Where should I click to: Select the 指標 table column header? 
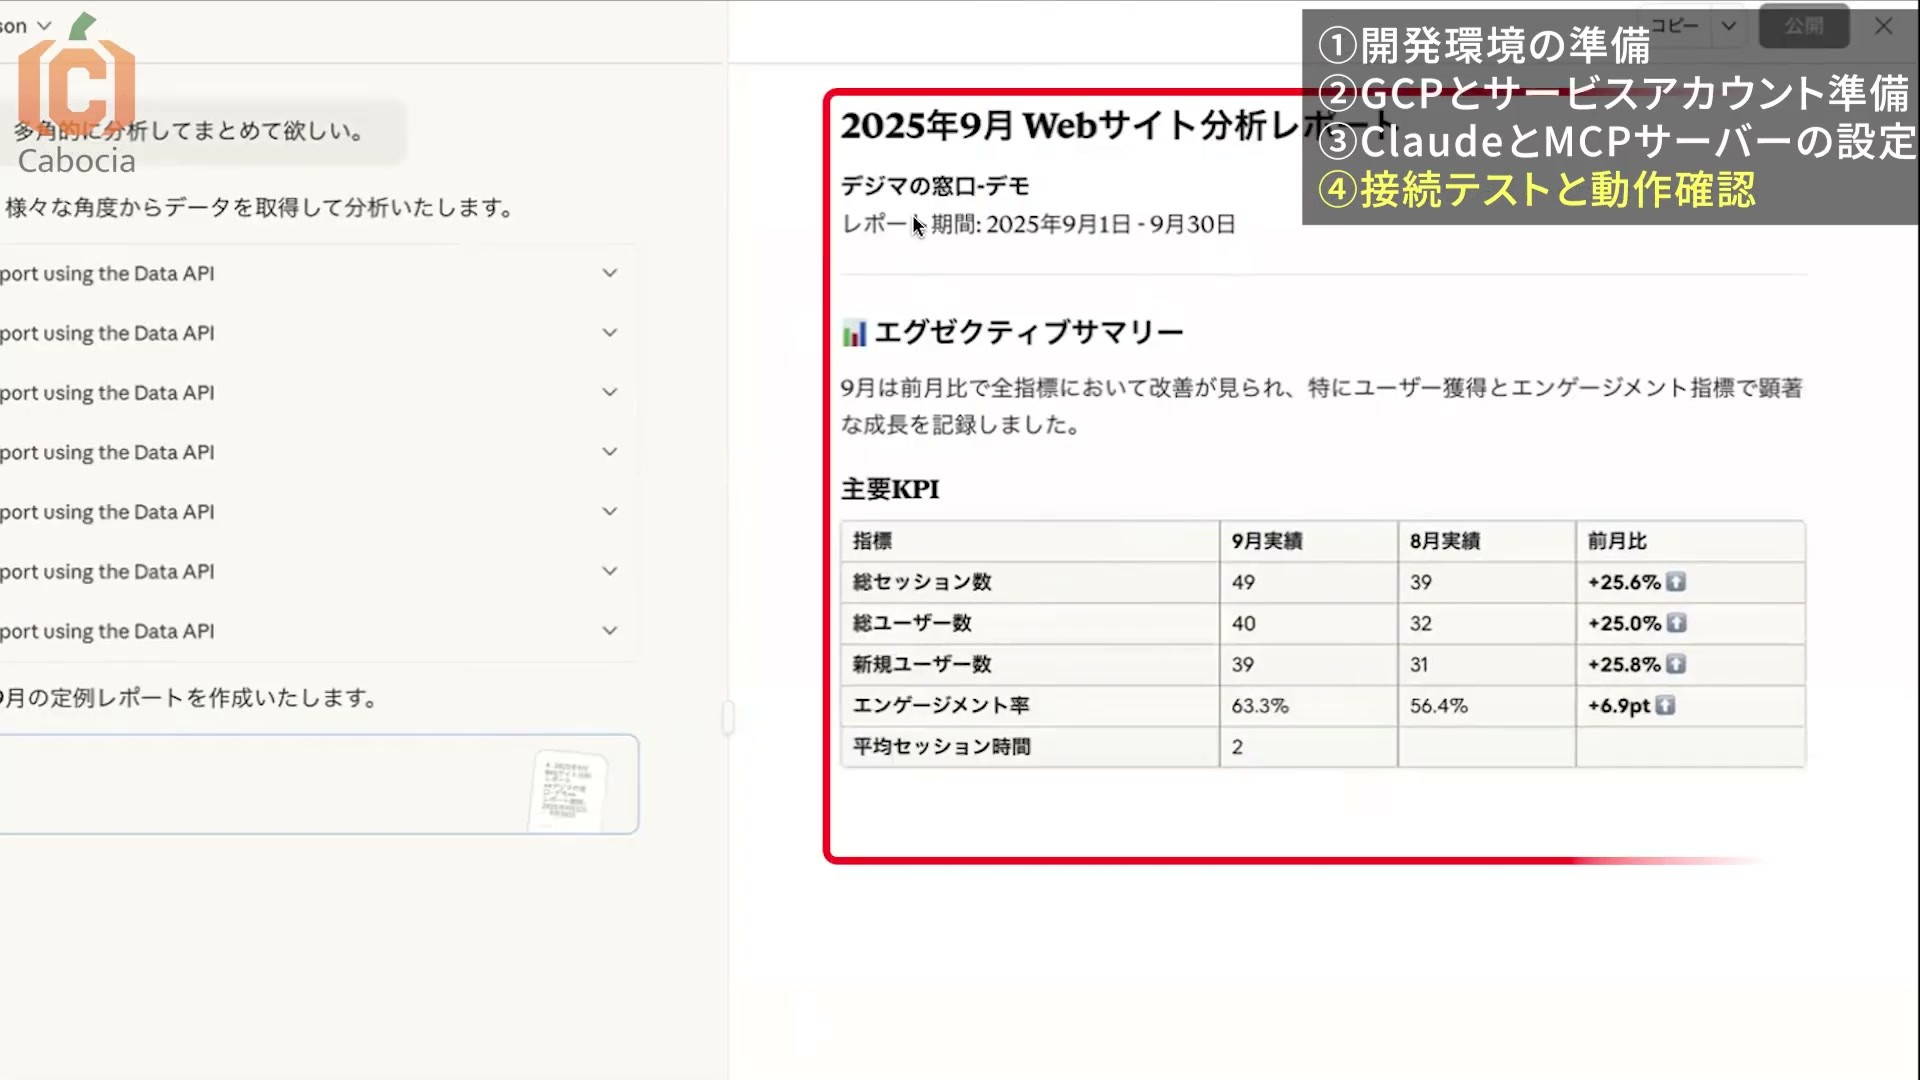coord(872,541)
